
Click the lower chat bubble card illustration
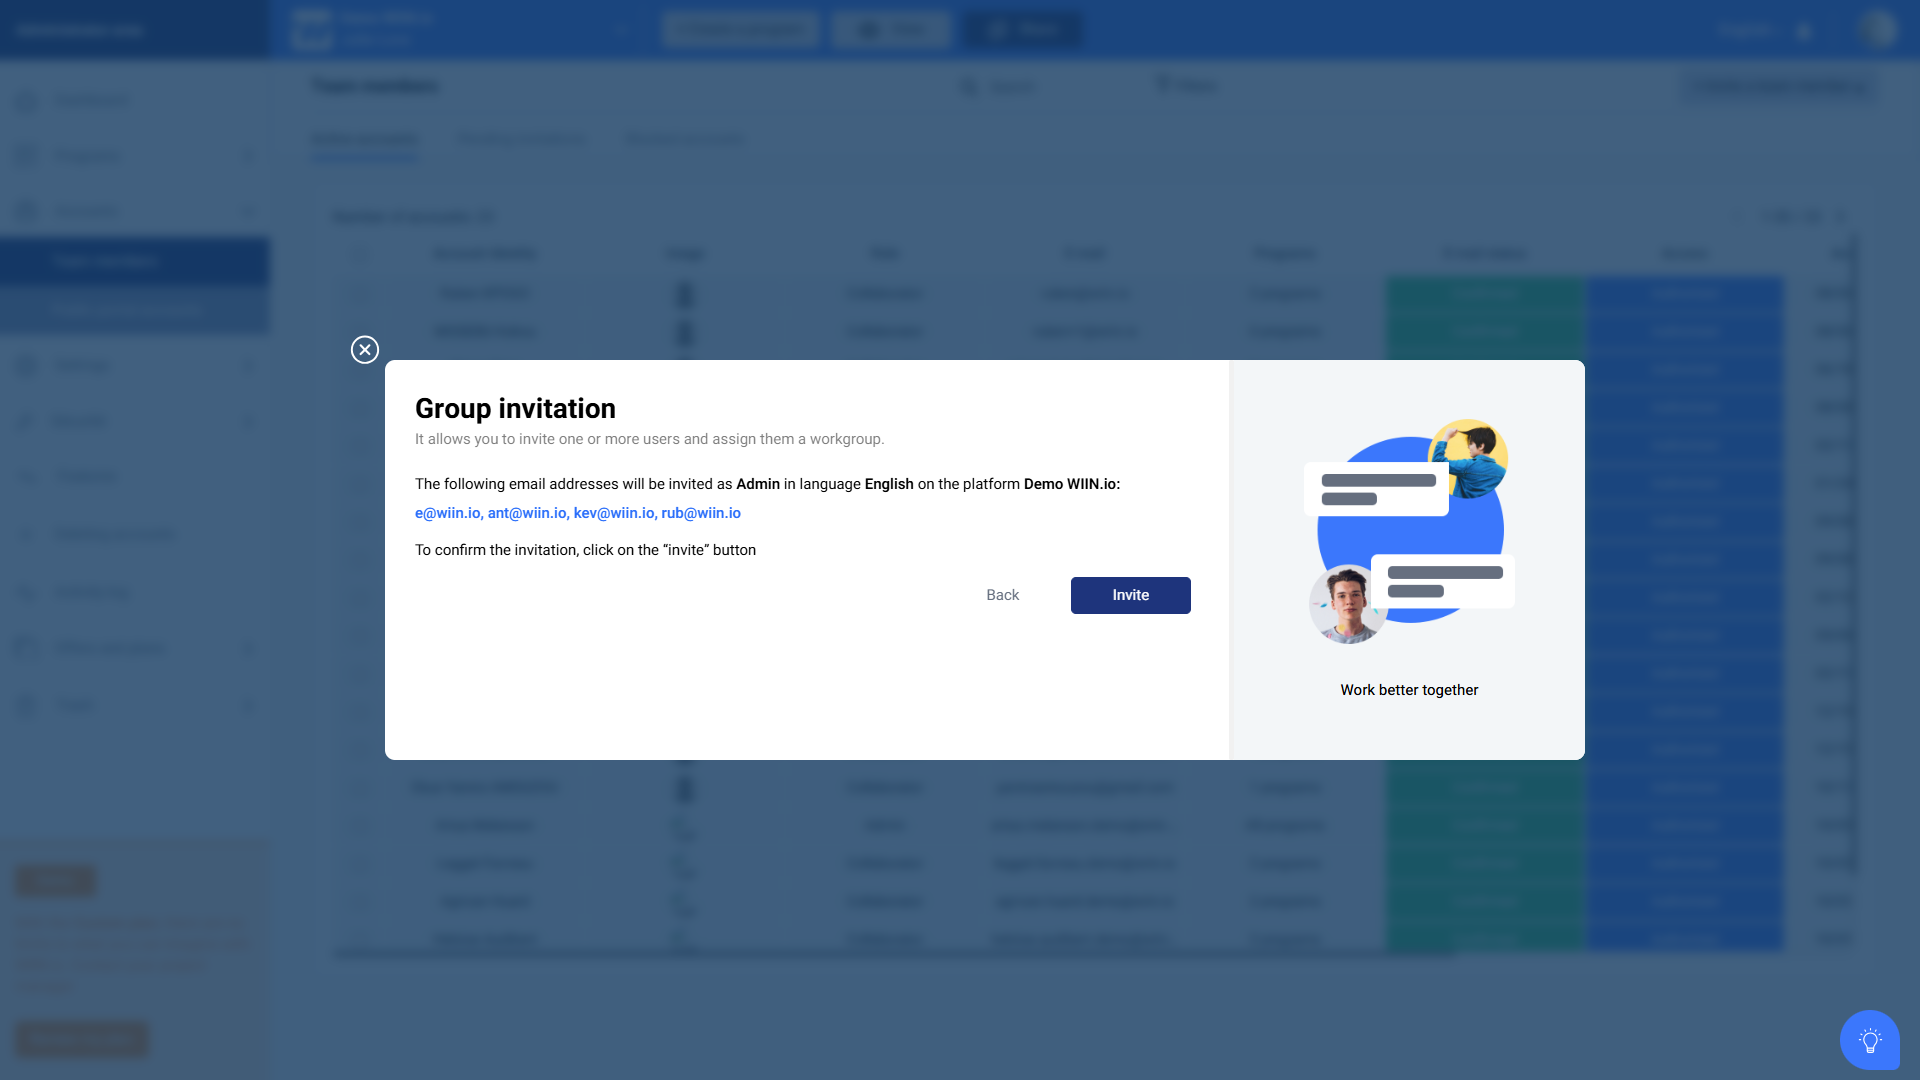point(1443,581)
